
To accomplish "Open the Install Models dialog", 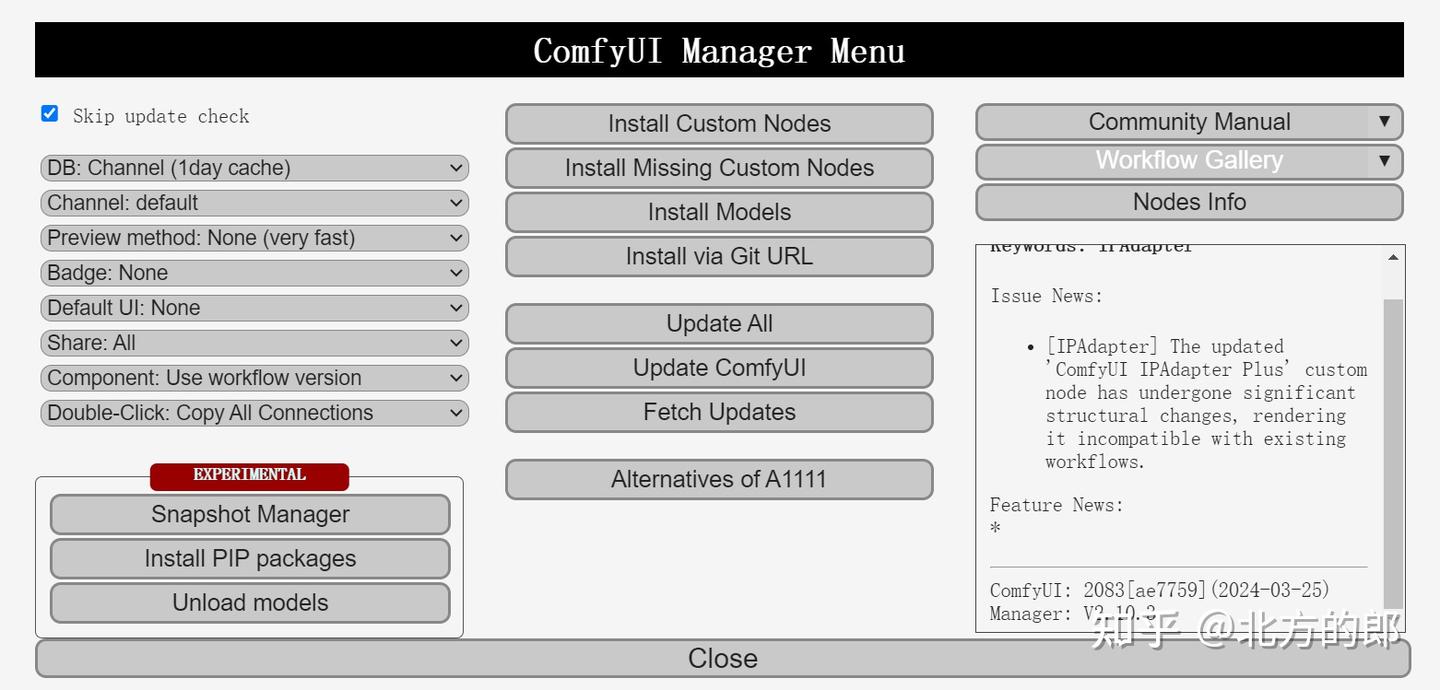I will pyautogui.click(x=719, y=212).
